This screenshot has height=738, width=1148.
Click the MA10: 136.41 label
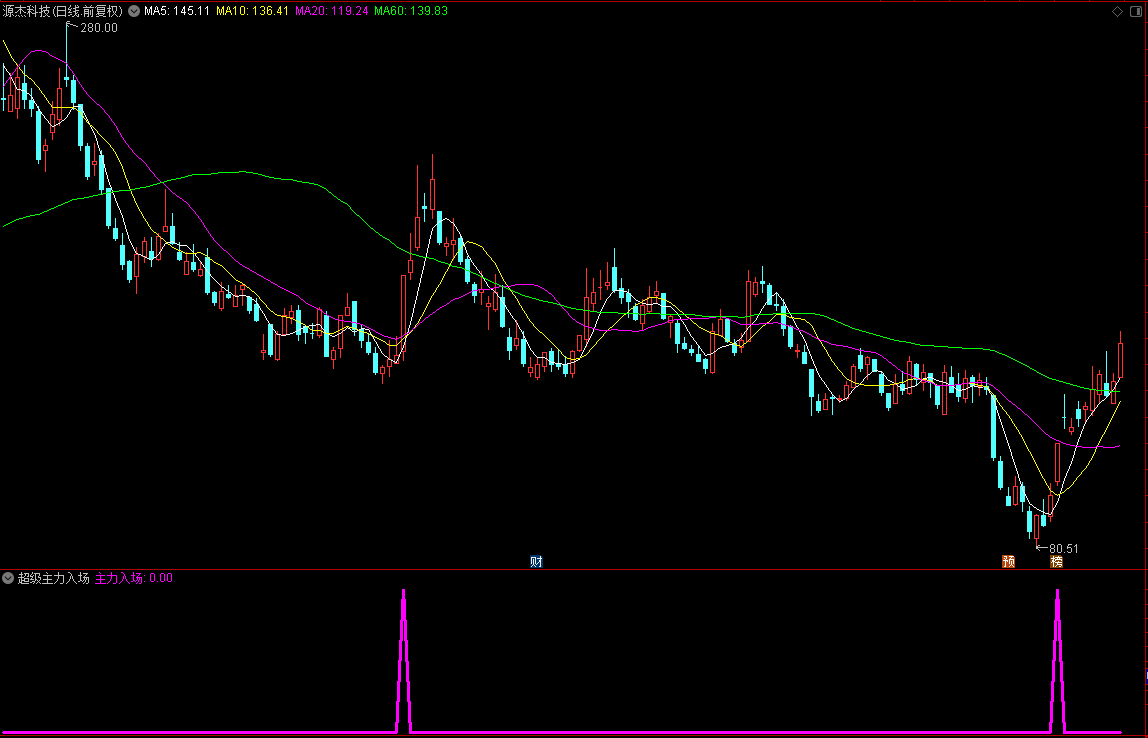point(253,11)
